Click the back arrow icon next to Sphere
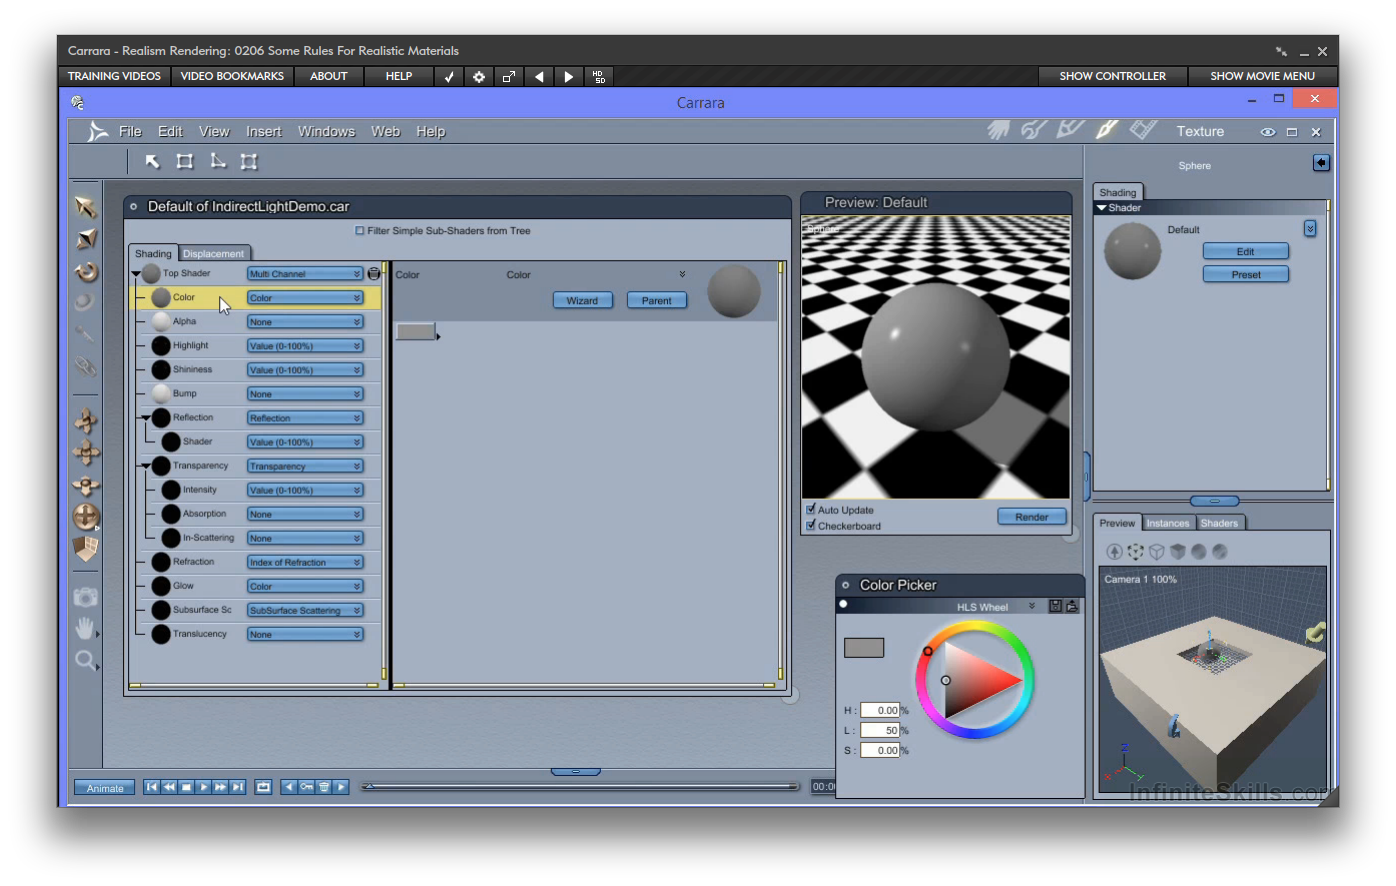The image size is (1396, 886). click(x=1321, y=162)
